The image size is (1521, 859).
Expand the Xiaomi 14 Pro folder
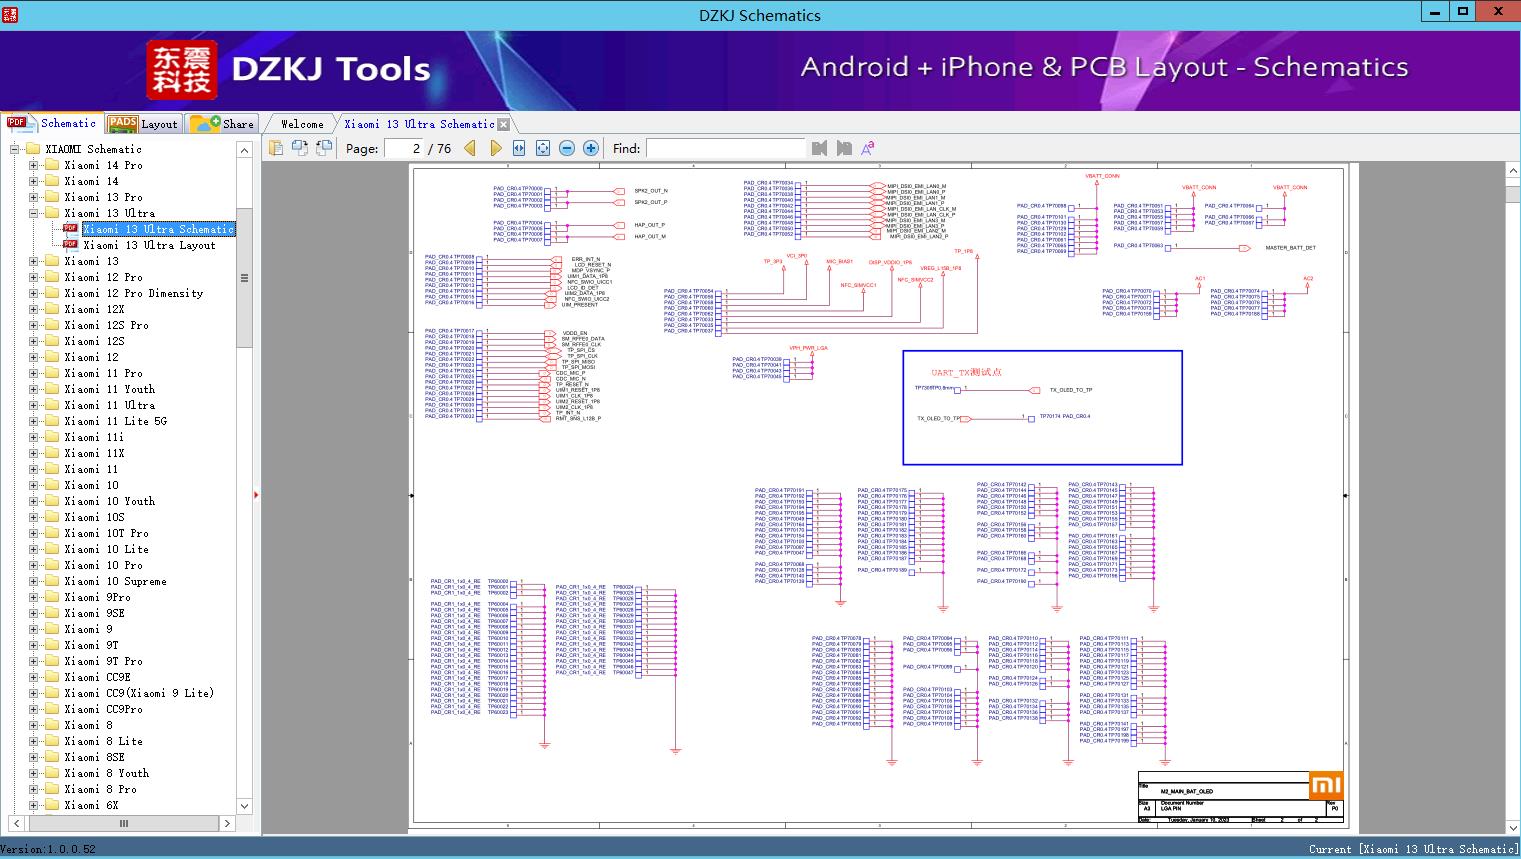(34, 165)
